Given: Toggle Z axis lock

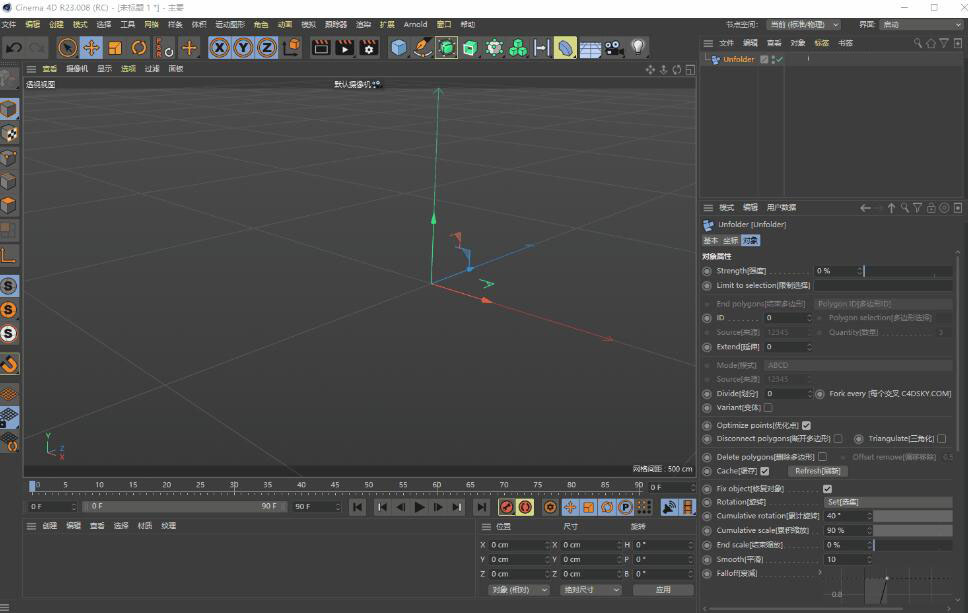Looking at the screenshot, I should [x=267, y=48].
